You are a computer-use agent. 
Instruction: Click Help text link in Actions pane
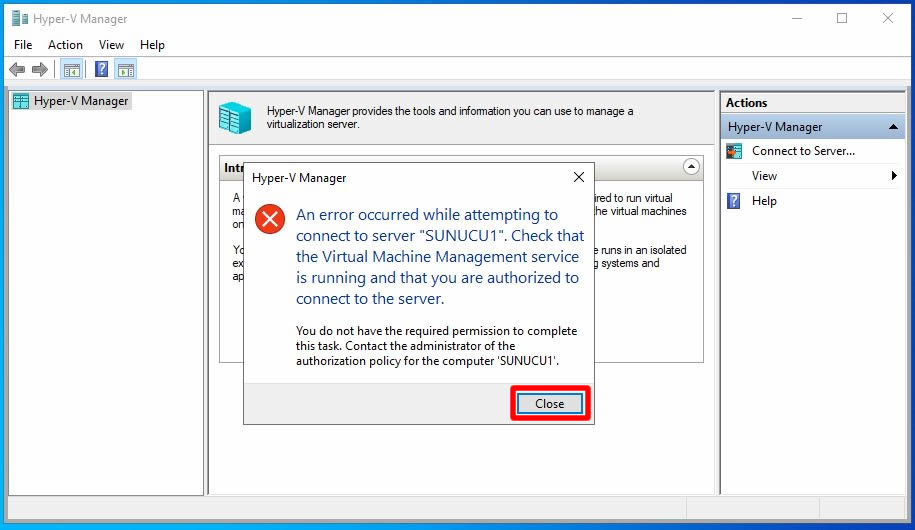coord(764,201)
